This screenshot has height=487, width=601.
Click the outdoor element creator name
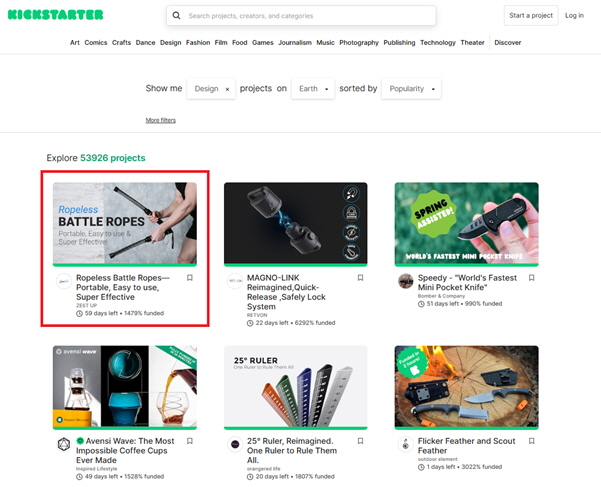[438, 459]
